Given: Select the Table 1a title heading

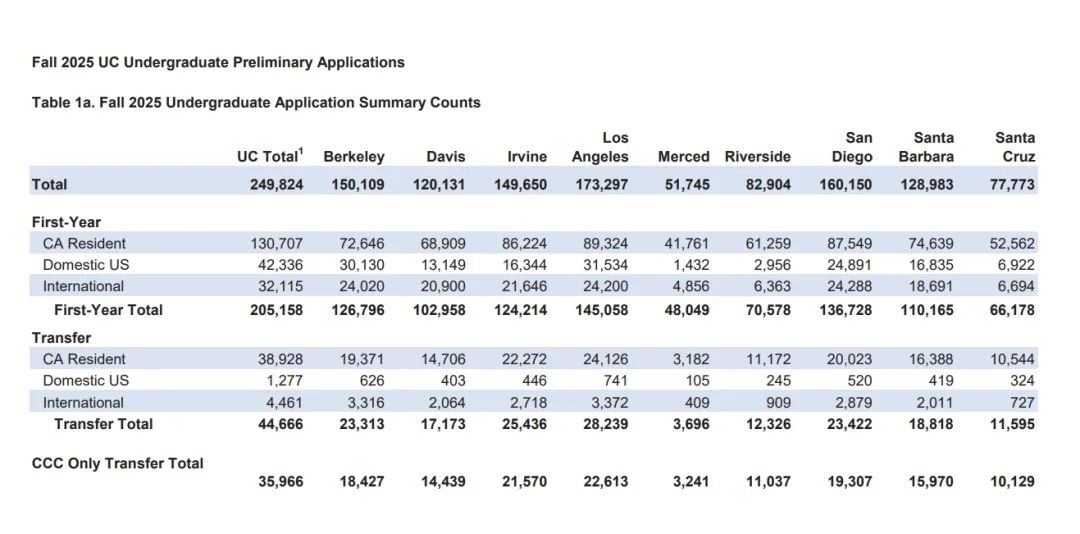Looking at the screenshot, I should pos(256,103).
